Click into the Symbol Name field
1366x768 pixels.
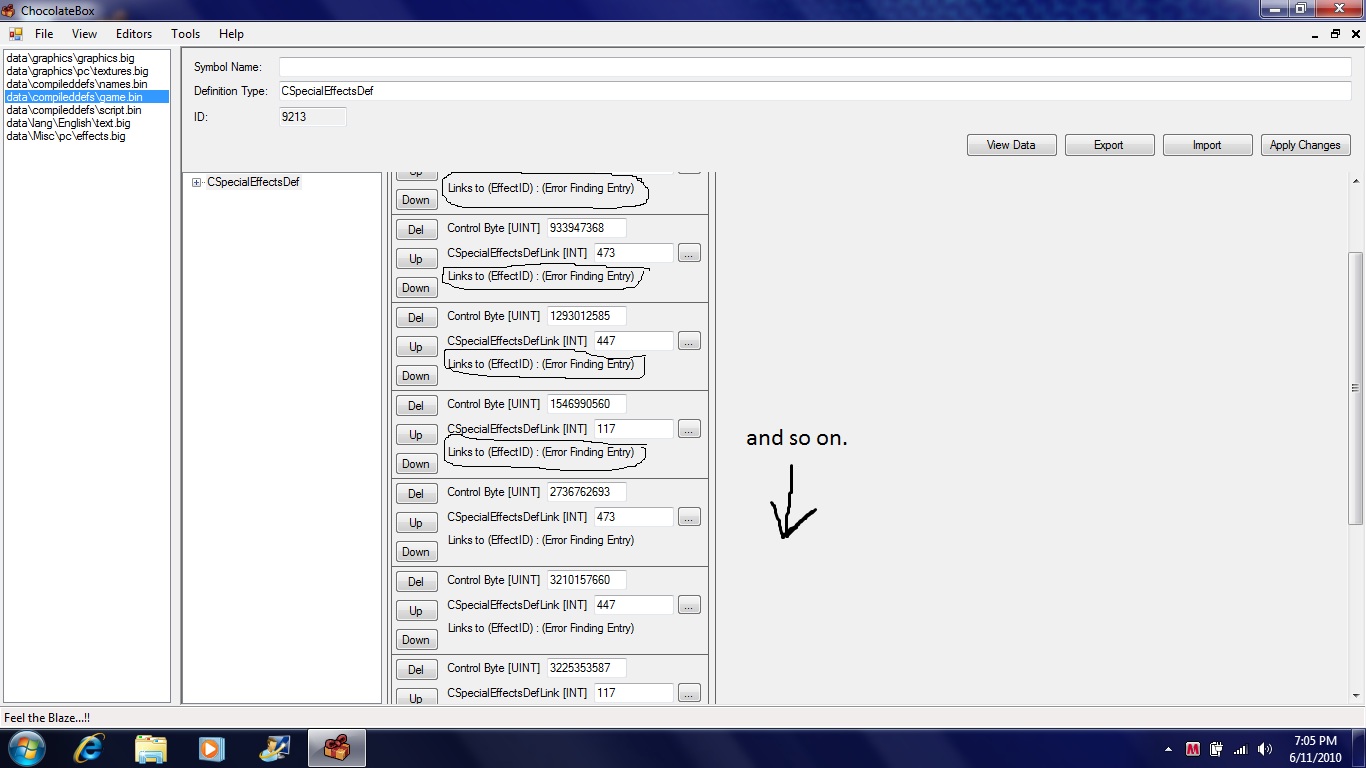814,67
